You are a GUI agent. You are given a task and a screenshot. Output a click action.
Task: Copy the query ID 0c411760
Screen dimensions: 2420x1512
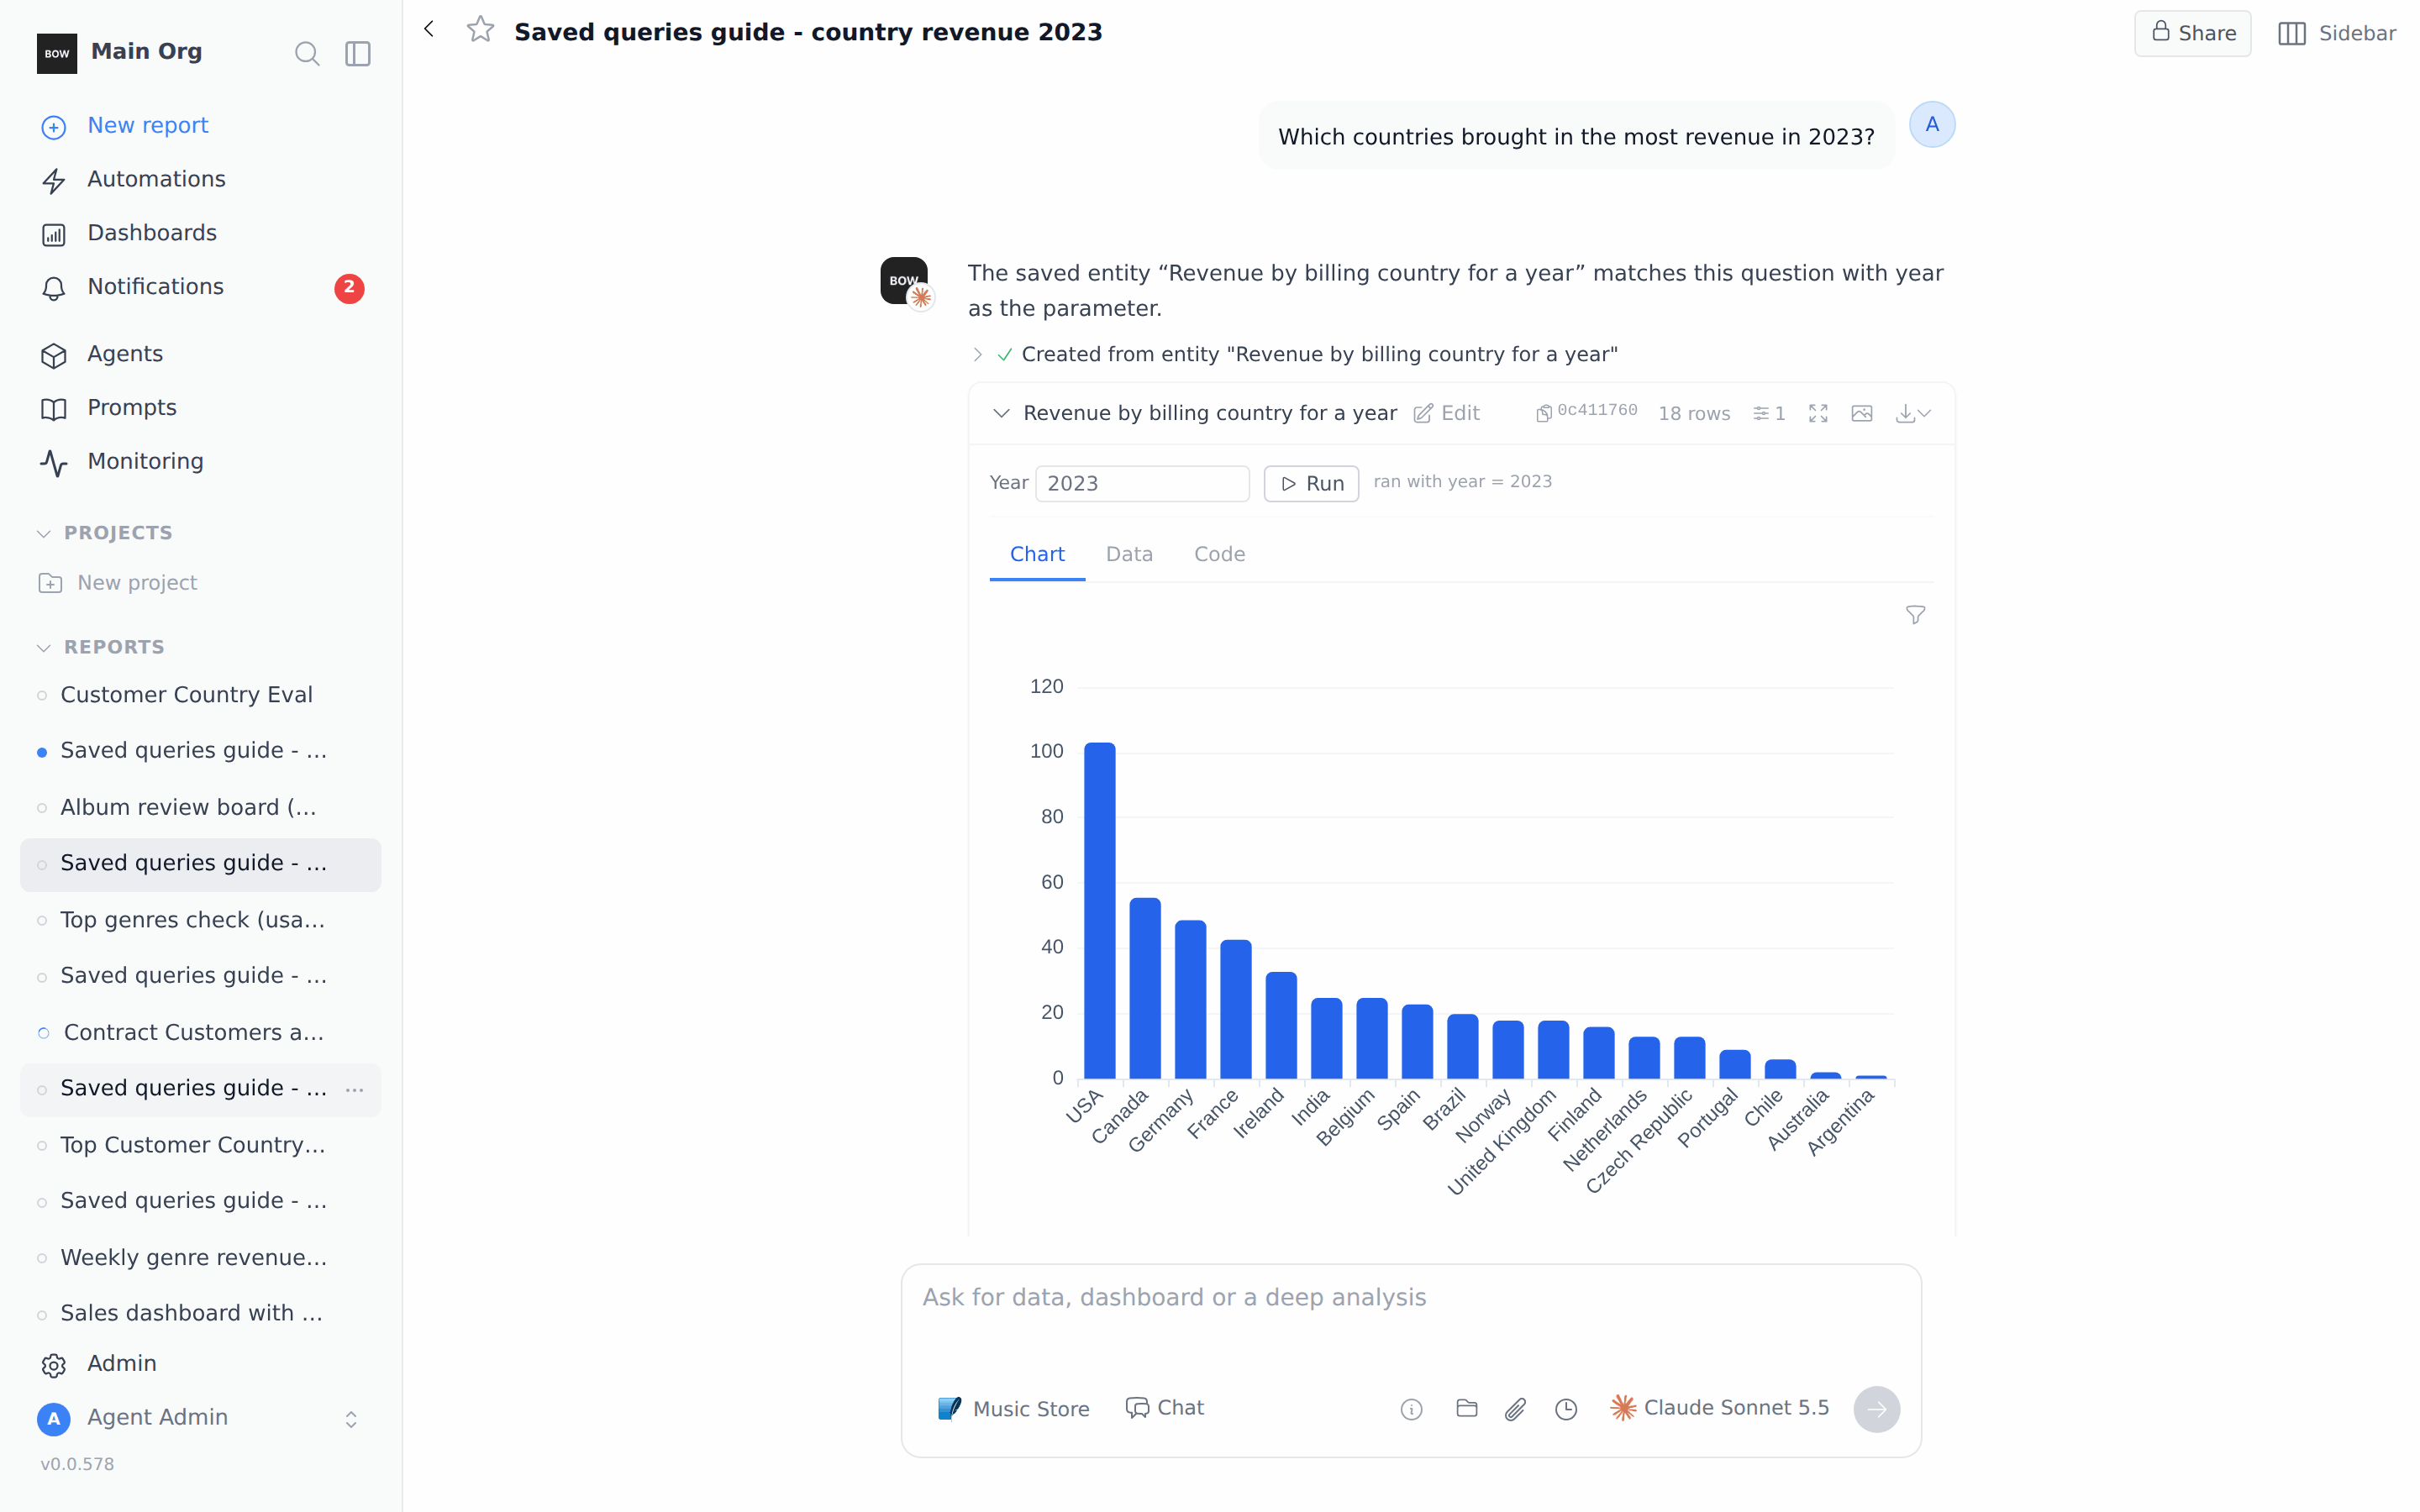(1587, 411)
